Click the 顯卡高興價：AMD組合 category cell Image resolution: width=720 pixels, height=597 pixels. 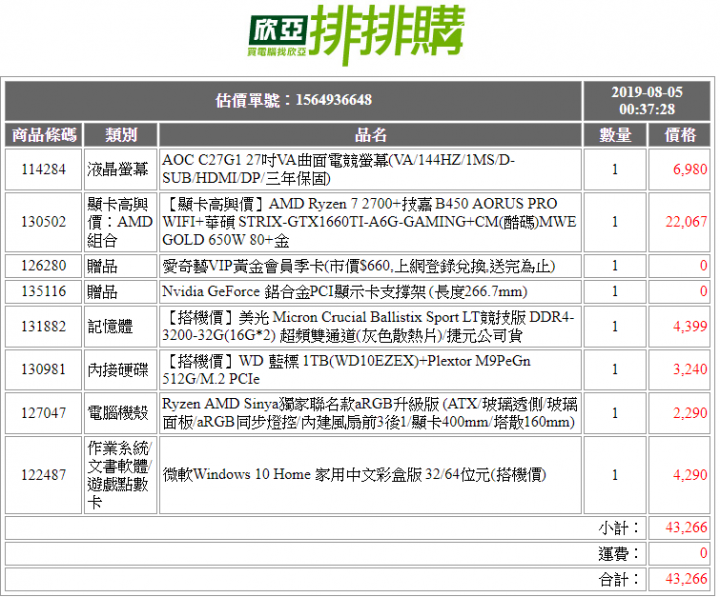click(x=120, y=222)
